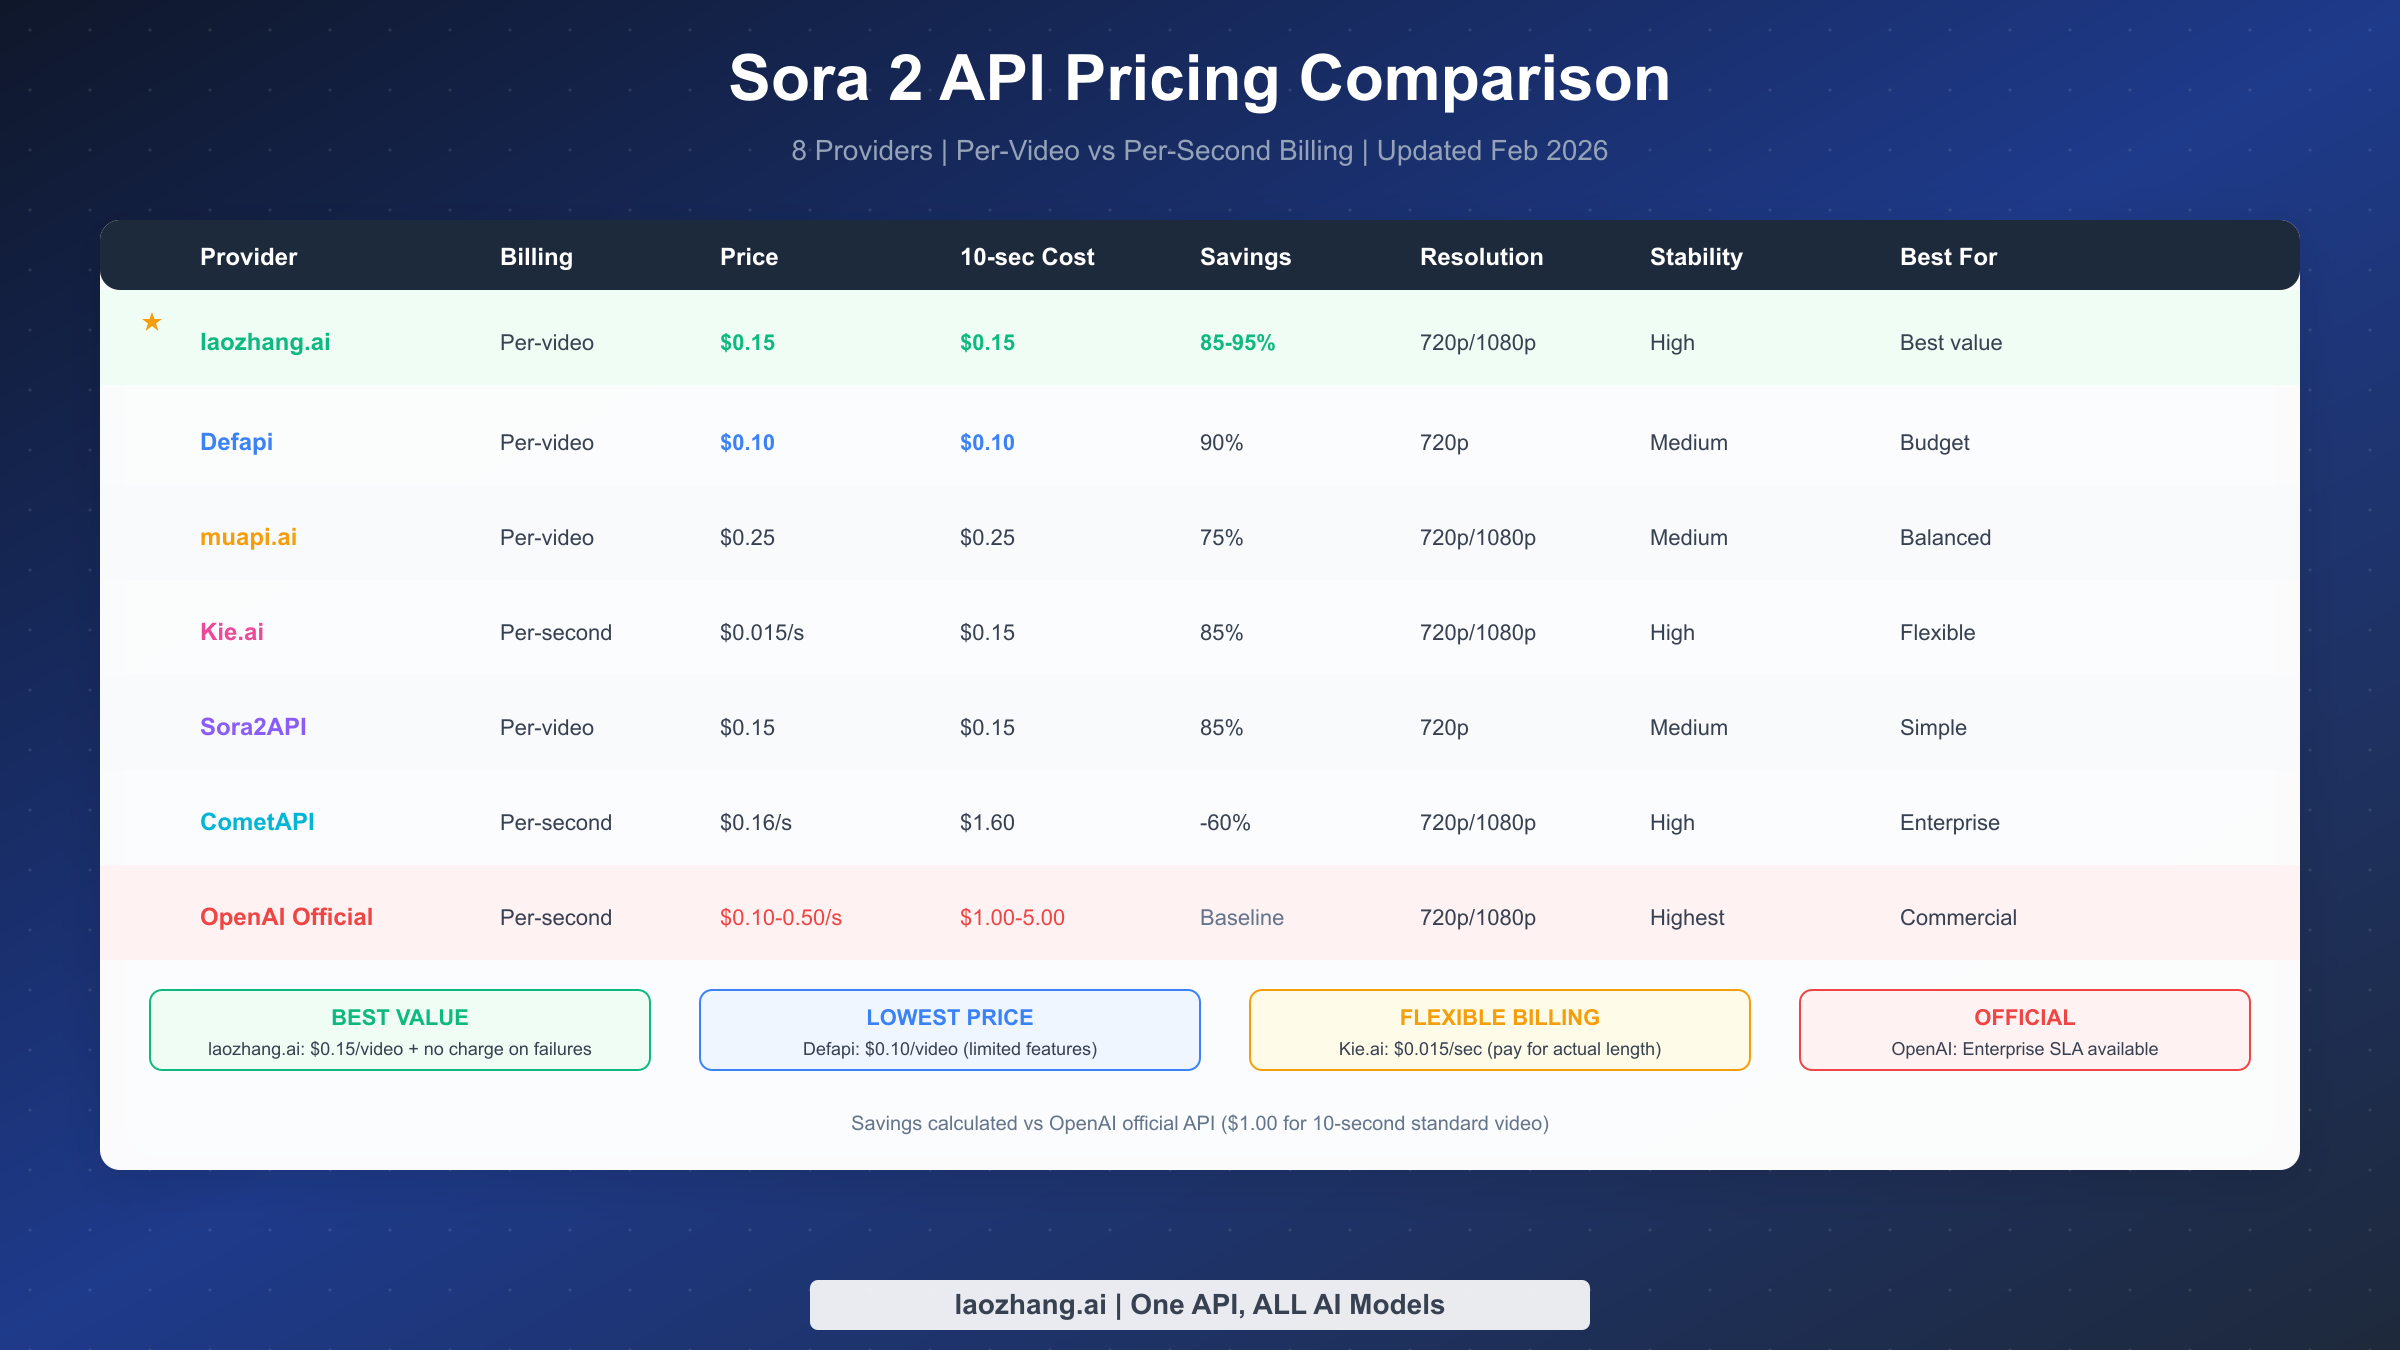Screen dimensions: 2400x1350
Task: Open the OpenAI Official provider link
Action: 286,917
